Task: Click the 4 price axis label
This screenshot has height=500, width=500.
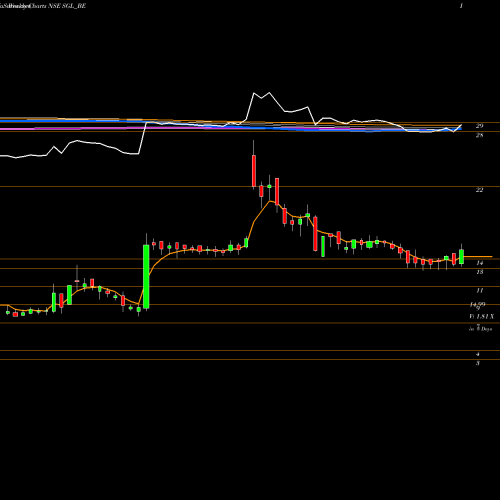Action: tap(478, 354)
